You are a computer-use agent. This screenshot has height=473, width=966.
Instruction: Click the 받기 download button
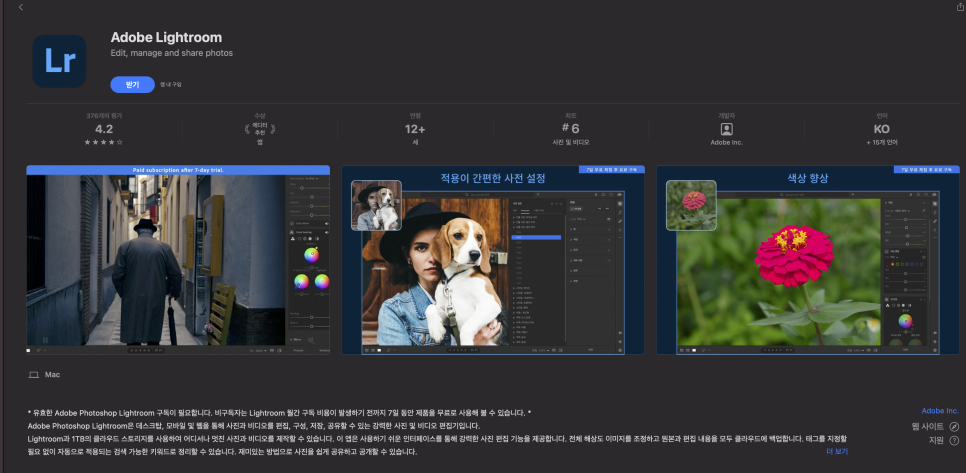132,84
